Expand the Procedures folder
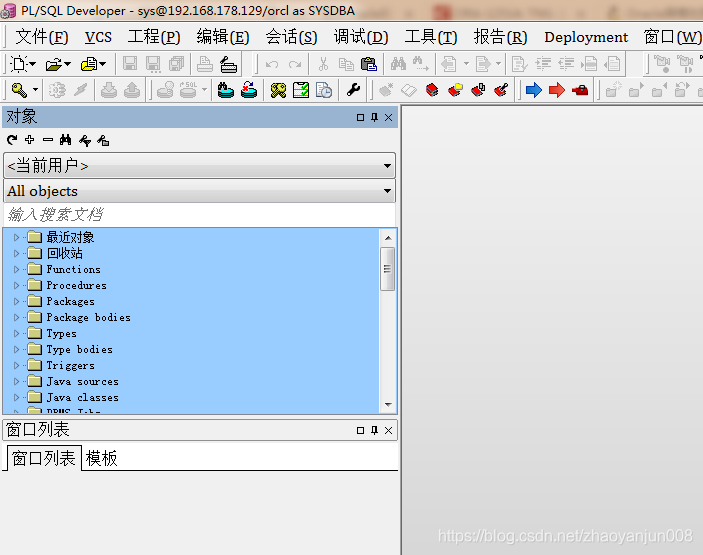Viewport: 703px width, 555px height. tap(16, 286)
